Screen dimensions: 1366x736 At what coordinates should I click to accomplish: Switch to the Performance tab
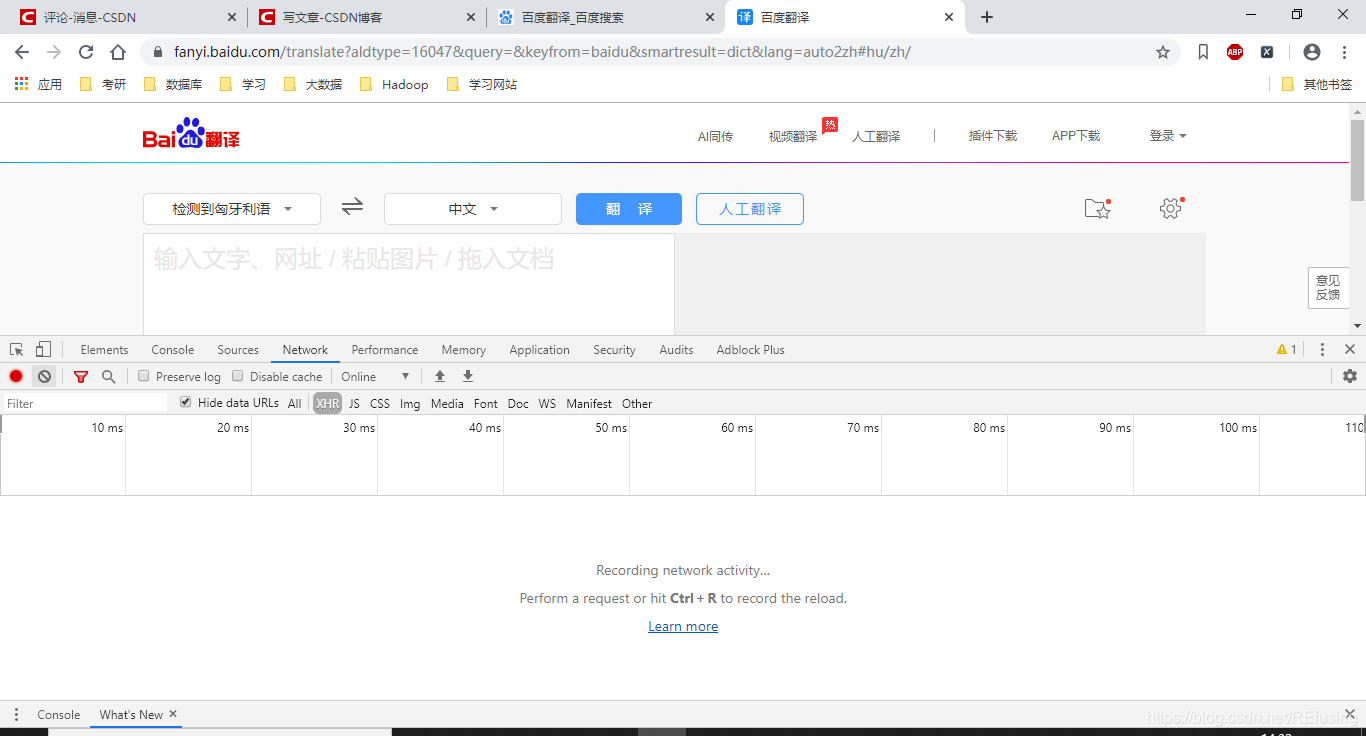tap(385, 349)
